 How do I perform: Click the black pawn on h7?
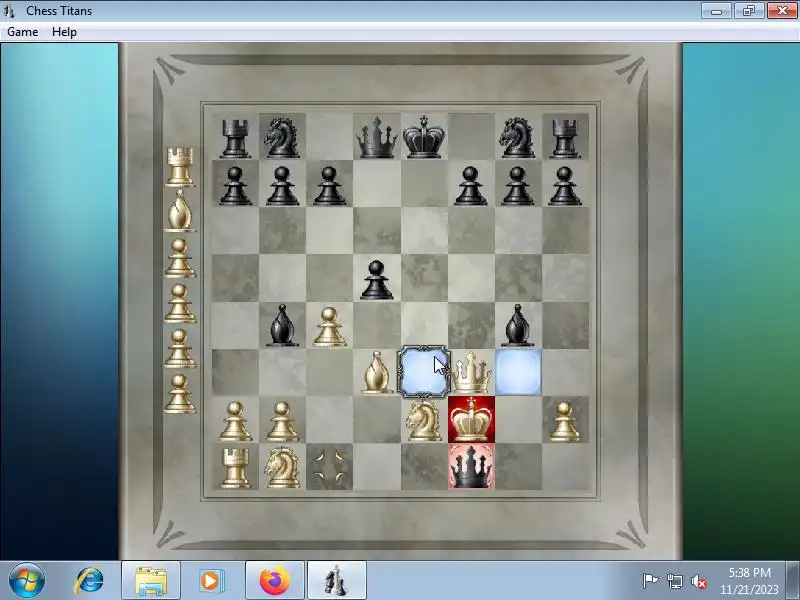(564, 186)
